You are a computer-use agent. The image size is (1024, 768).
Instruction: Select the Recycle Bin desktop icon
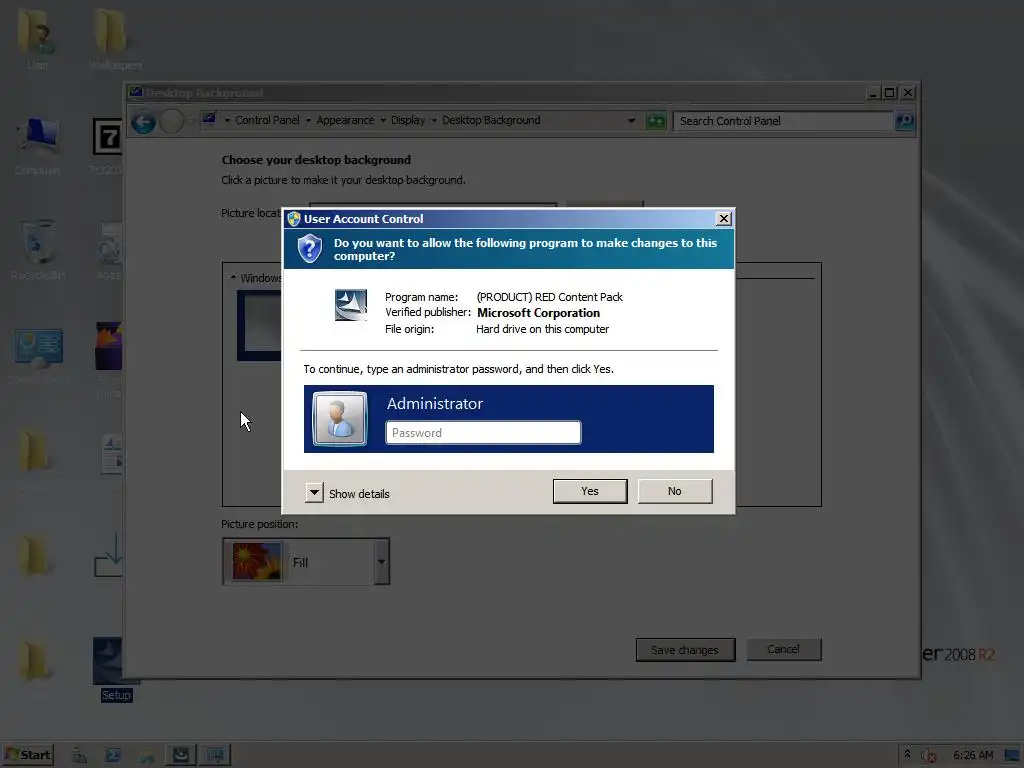(38, 251)
